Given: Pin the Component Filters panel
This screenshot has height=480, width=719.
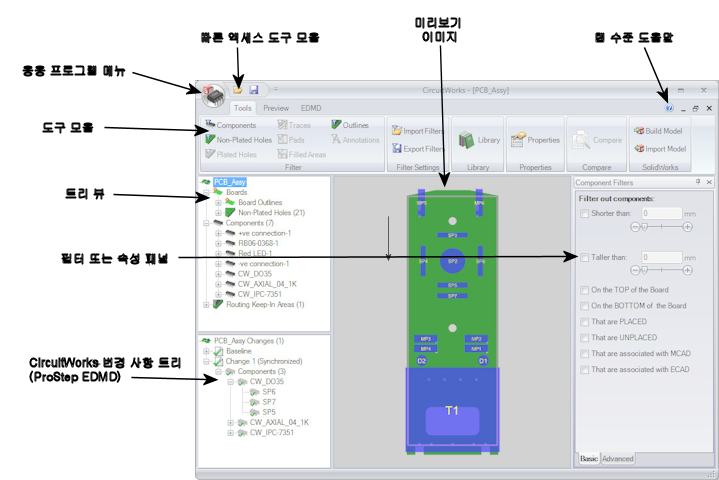Looking at the screenshot, I should coord(698,182).
